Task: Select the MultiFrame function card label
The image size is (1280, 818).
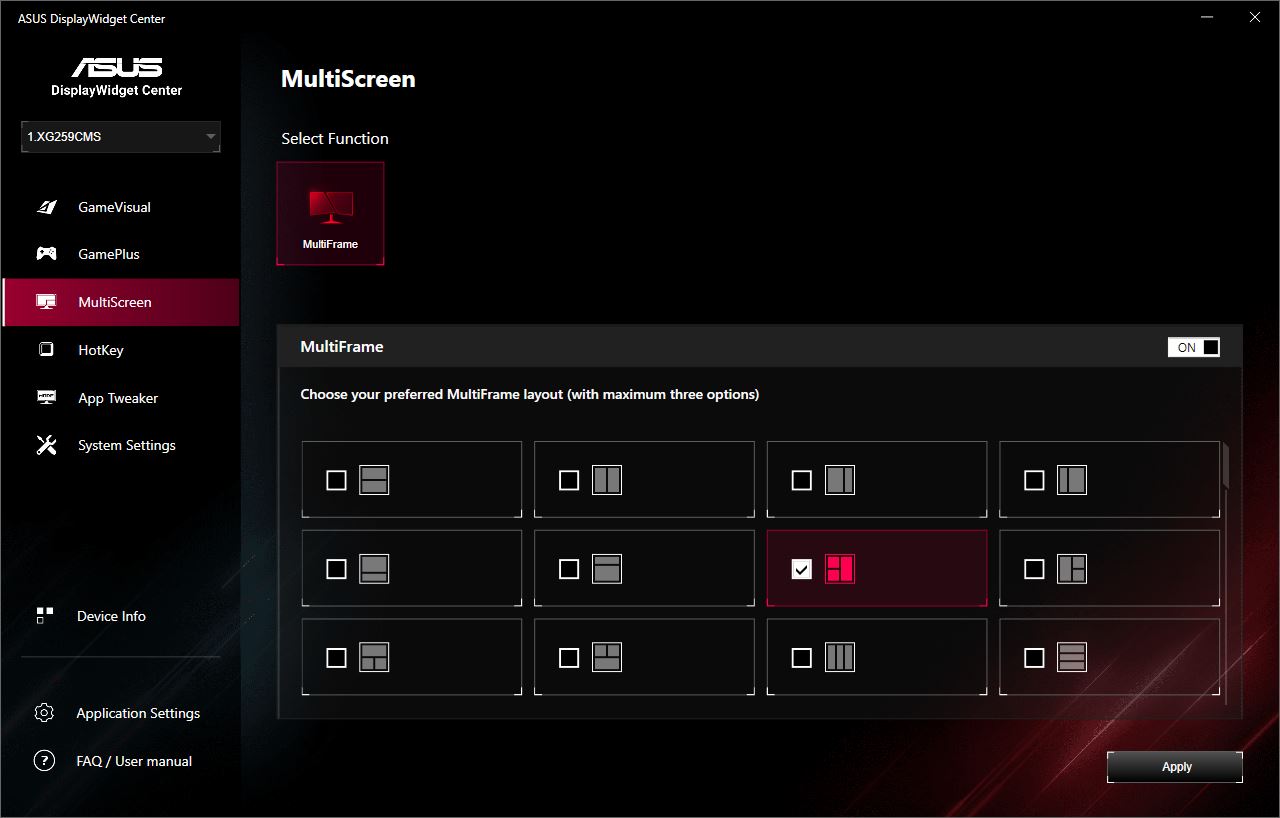Action: coord(330,244)
